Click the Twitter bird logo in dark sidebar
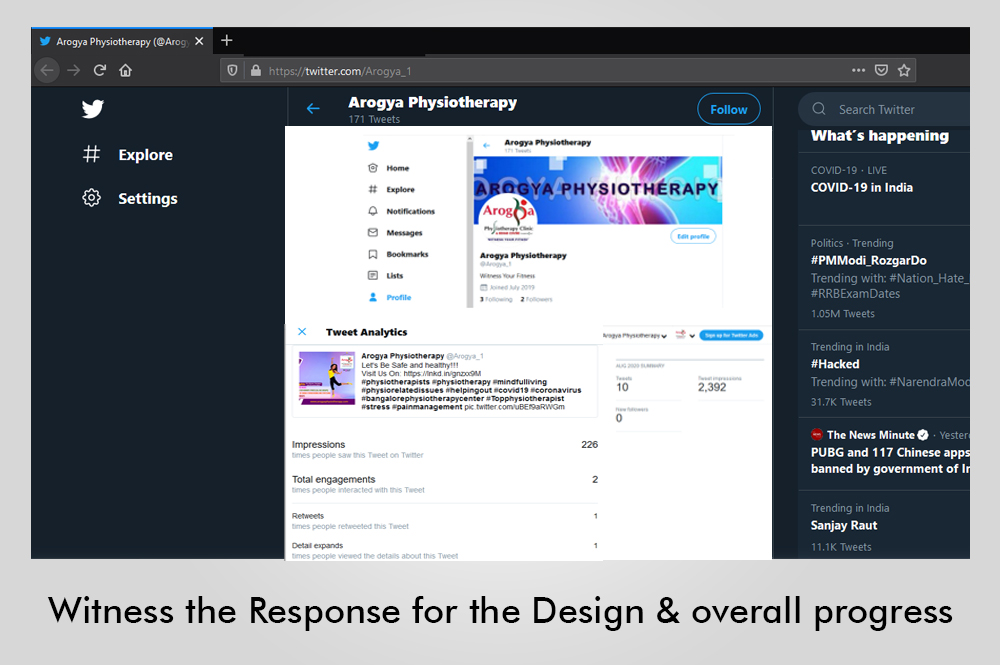 [x=93, y=109]
